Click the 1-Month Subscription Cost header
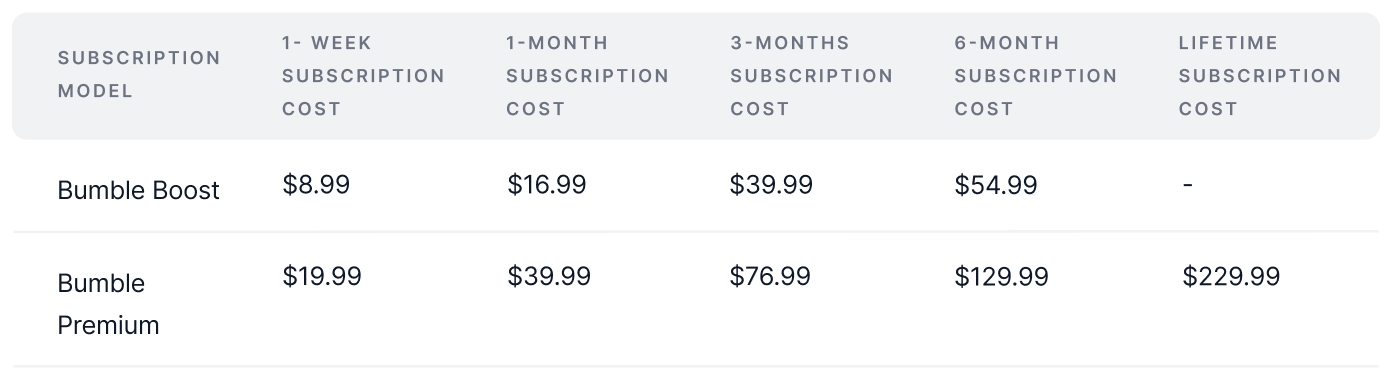This screenshot has width=1392, height=378. pos(587,75)
